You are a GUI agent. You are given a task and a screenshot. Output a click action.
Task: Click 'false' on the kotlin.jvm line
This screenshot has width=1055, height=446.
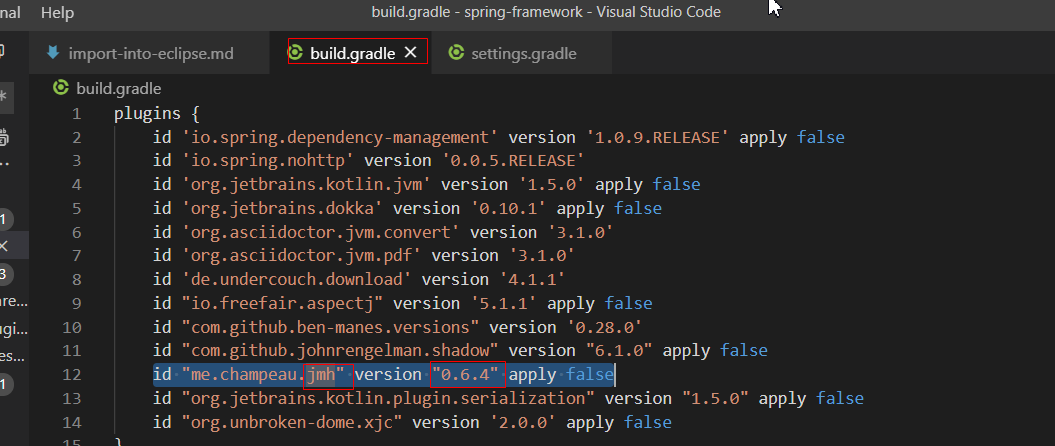click(676, 184)
